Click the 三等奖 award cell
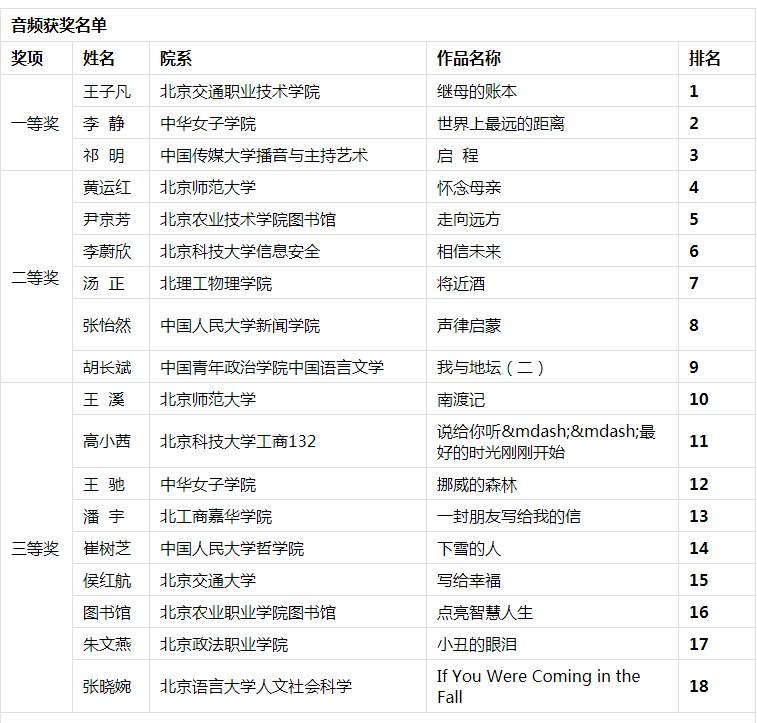The height and width of the screenshot is (723, 757). pyautogui.click(x=35, y=548)
